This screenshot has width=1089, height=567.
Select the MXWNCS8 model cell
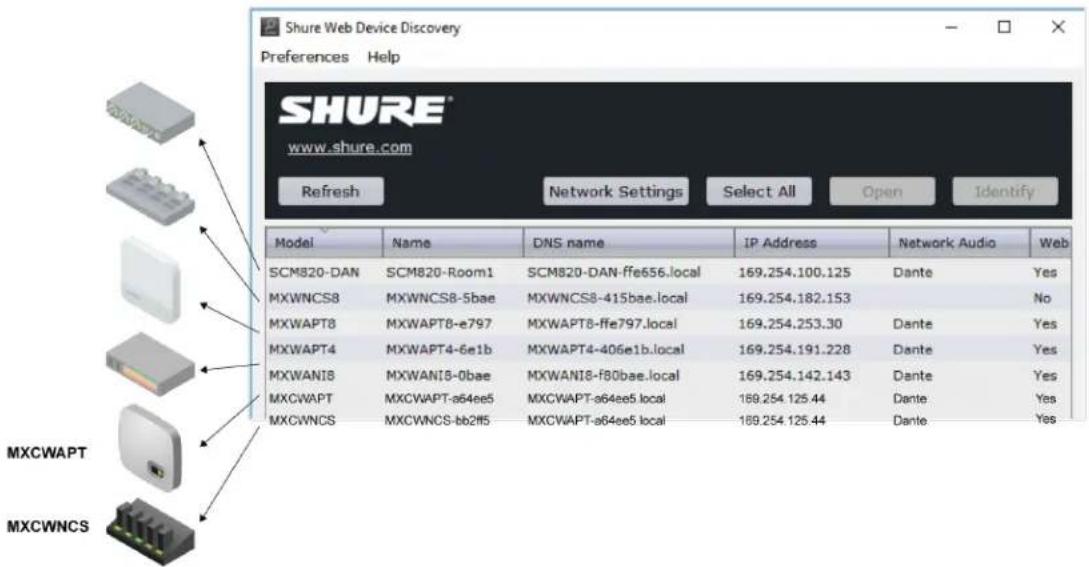pos(304,298)
